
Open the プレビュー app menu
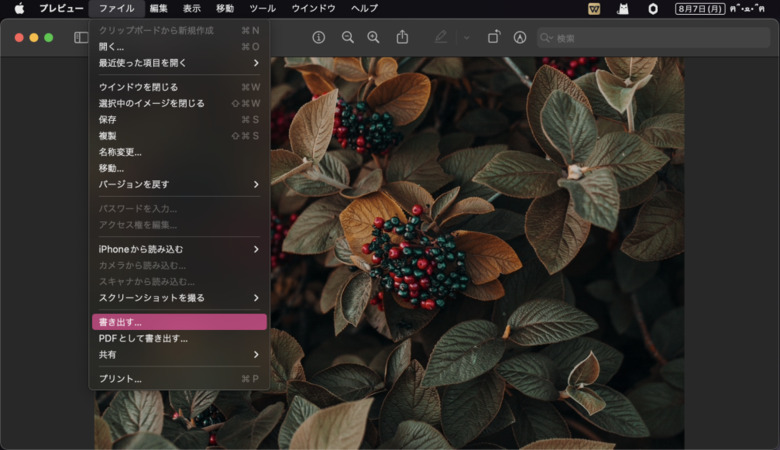click(x=61, y=8)
